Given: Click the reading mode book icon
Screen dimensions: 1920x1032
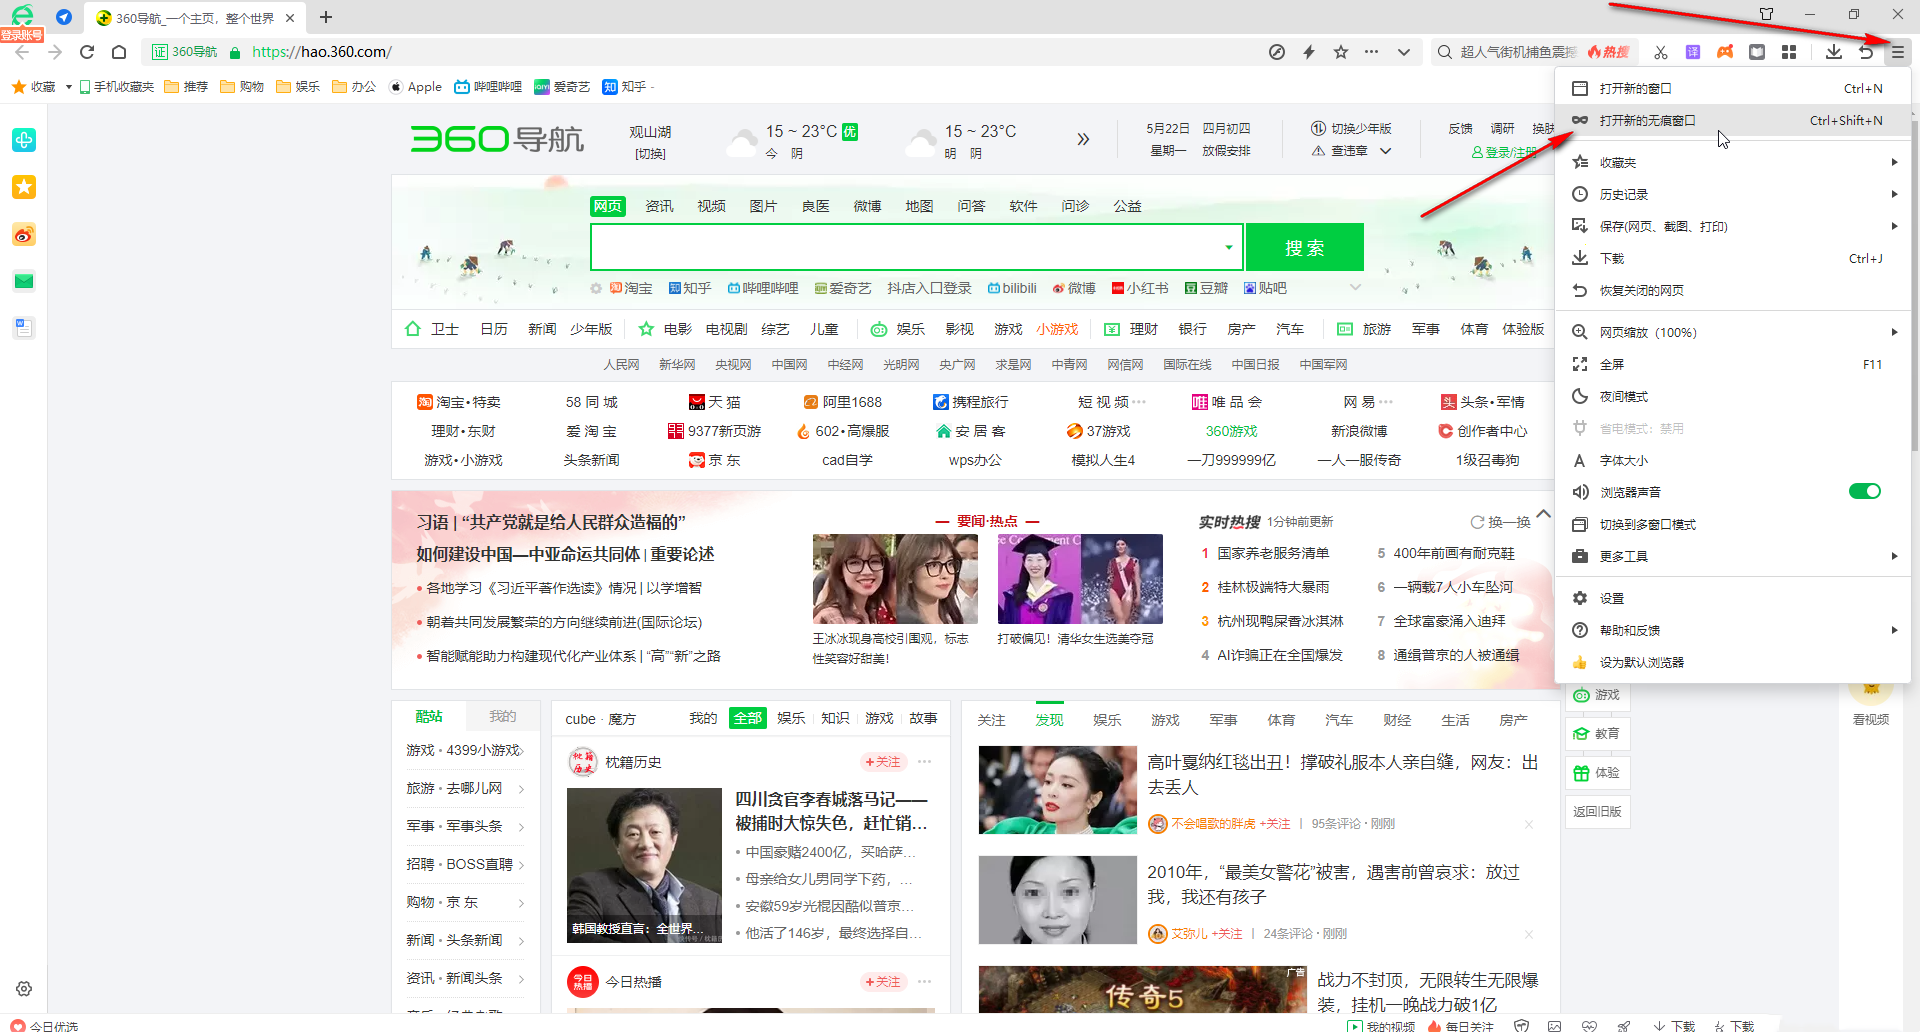Looking at the screenshot, I should [1757, 52].
